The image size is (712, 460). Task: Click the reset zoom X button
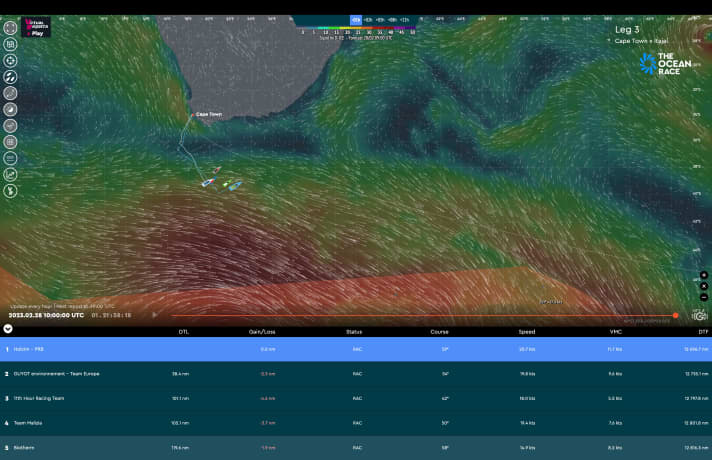704,286
